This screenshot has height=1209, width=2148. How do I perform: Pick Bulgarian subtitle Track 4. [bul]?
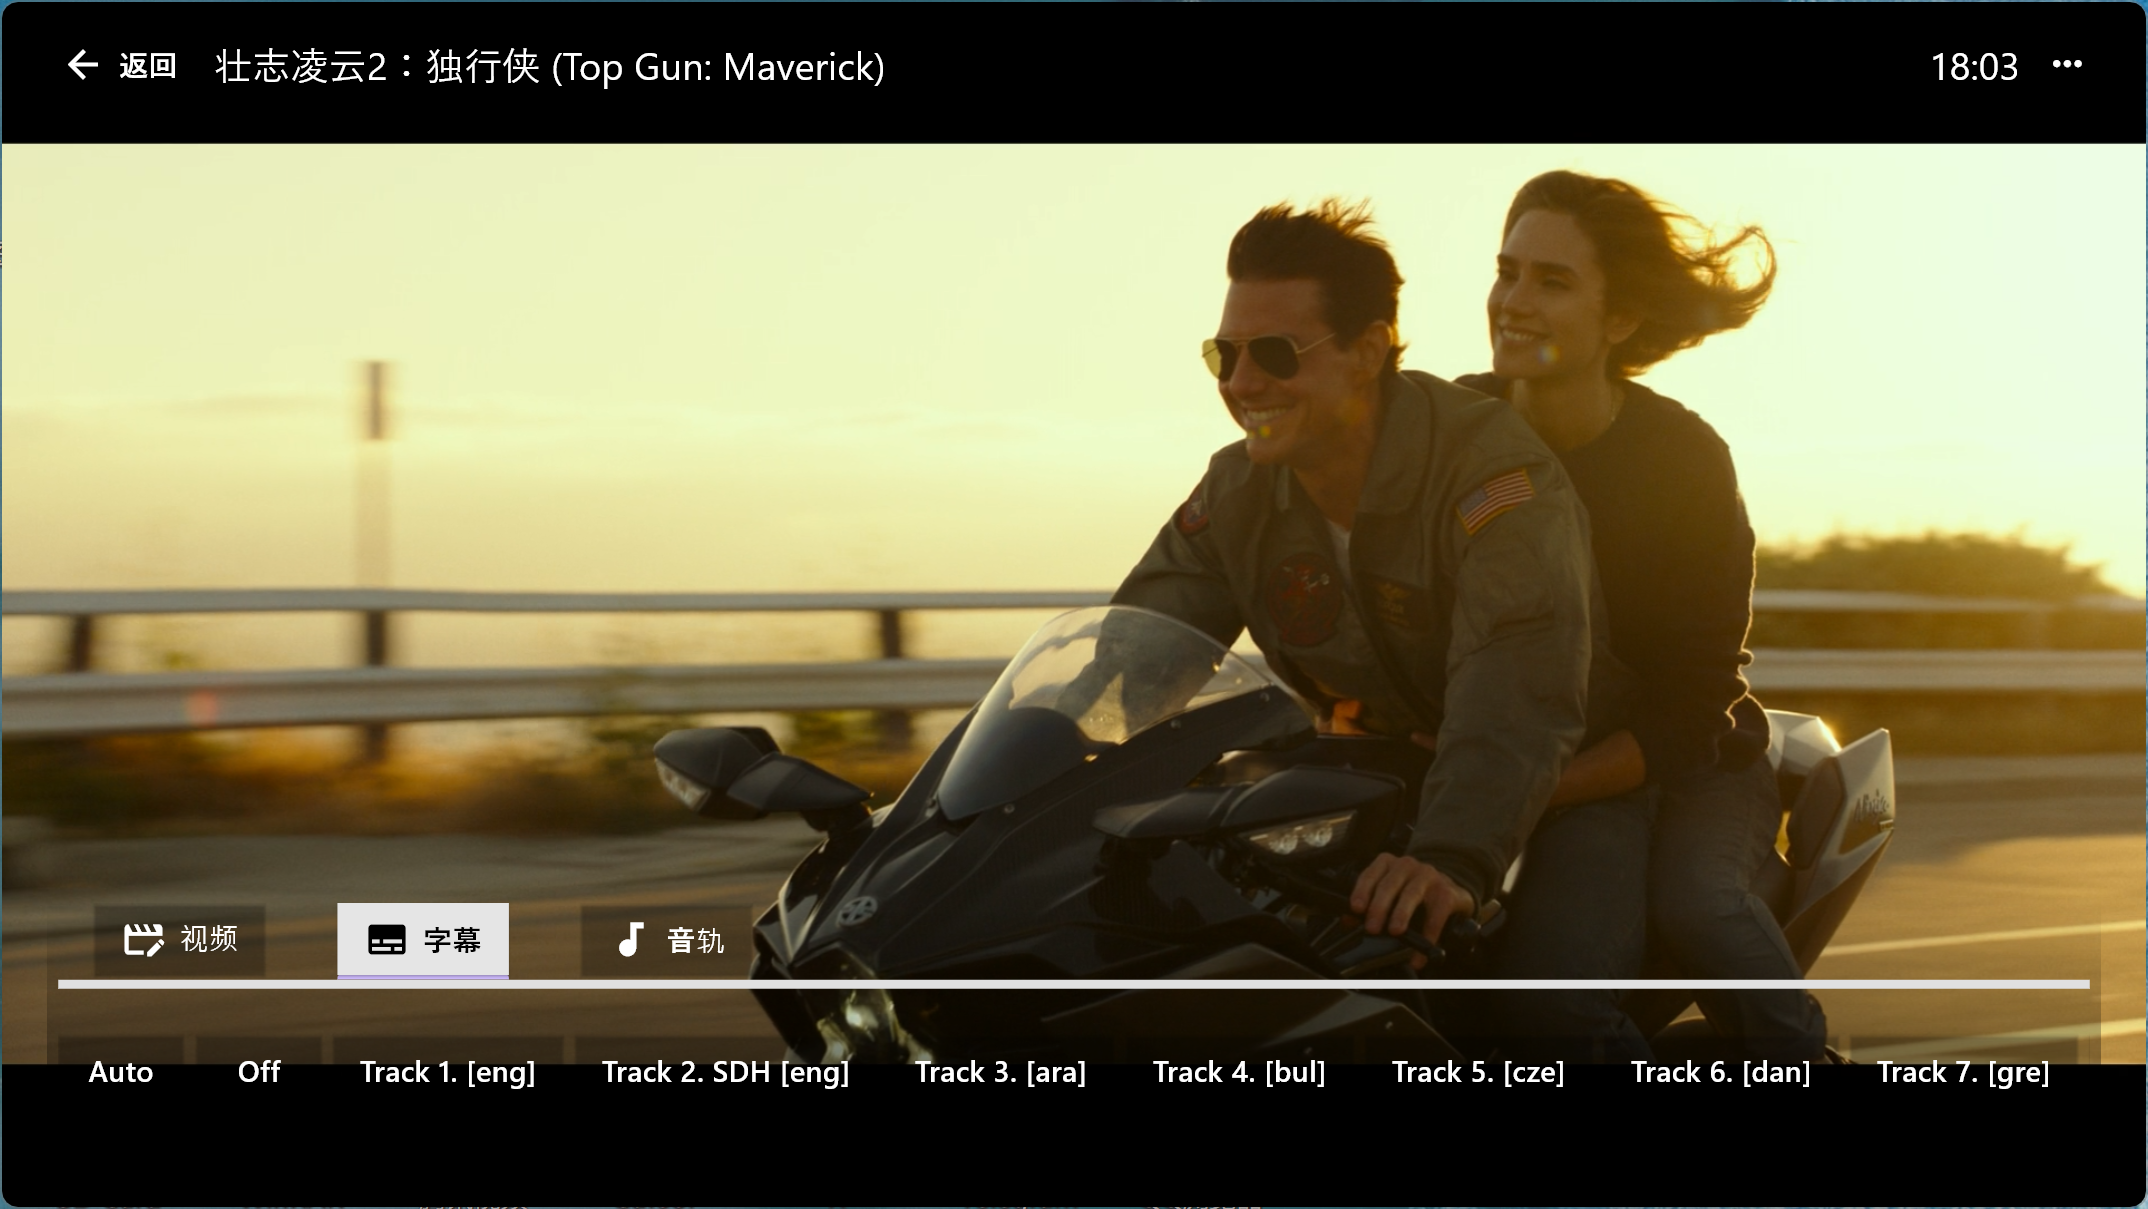1238,1072
